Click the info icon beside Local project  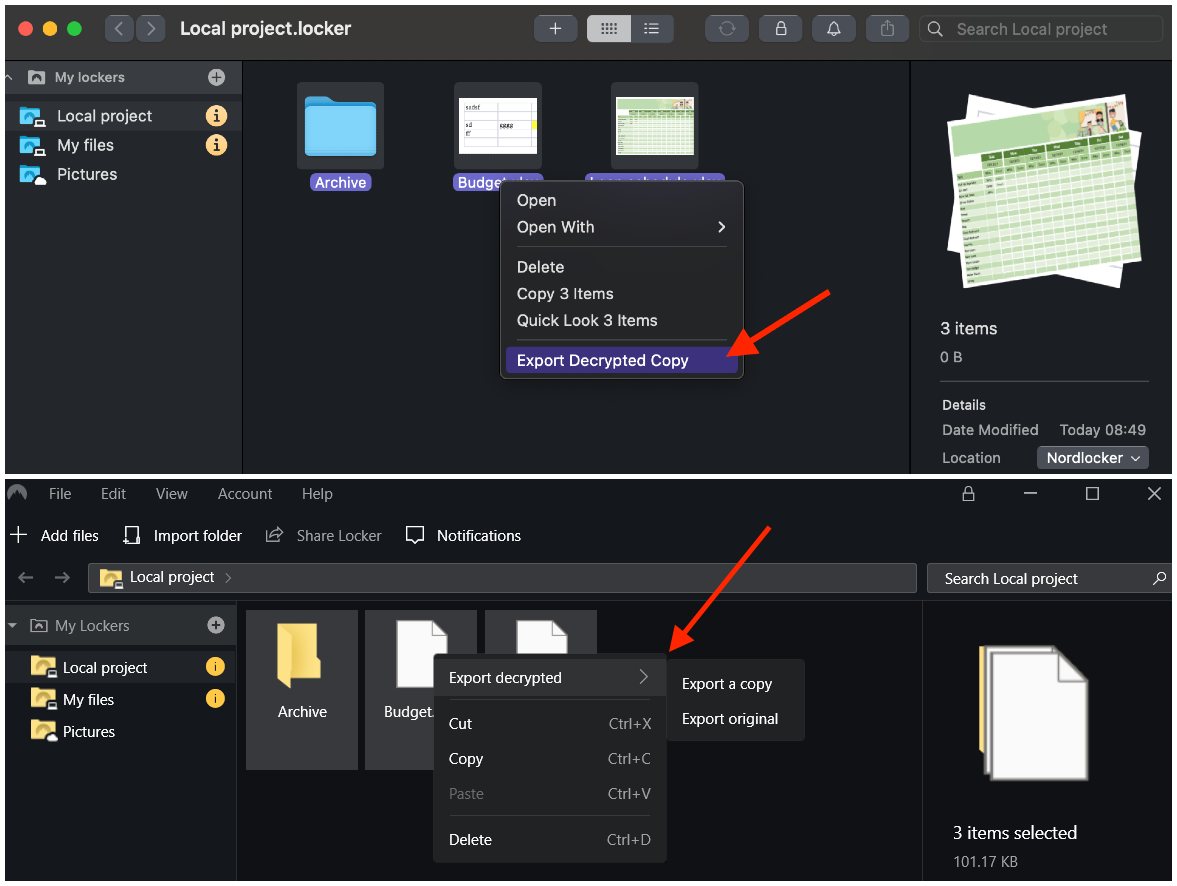217,116
